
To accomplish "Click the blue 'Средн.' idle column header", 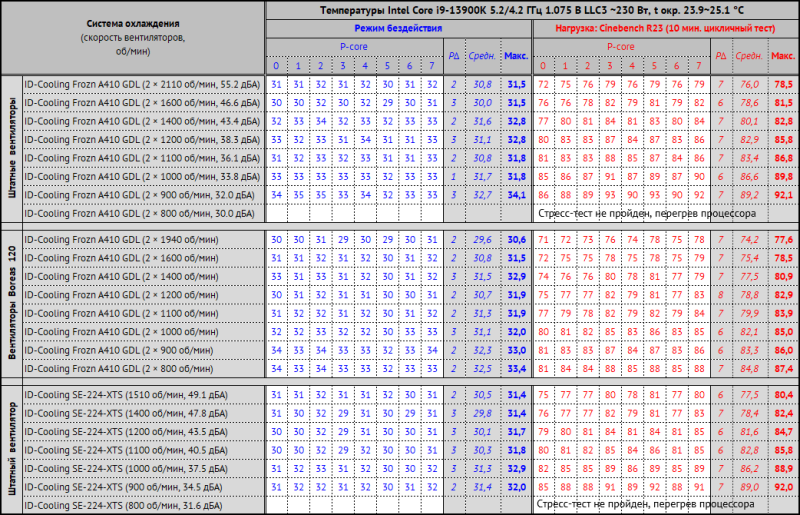I will point(482,56).
